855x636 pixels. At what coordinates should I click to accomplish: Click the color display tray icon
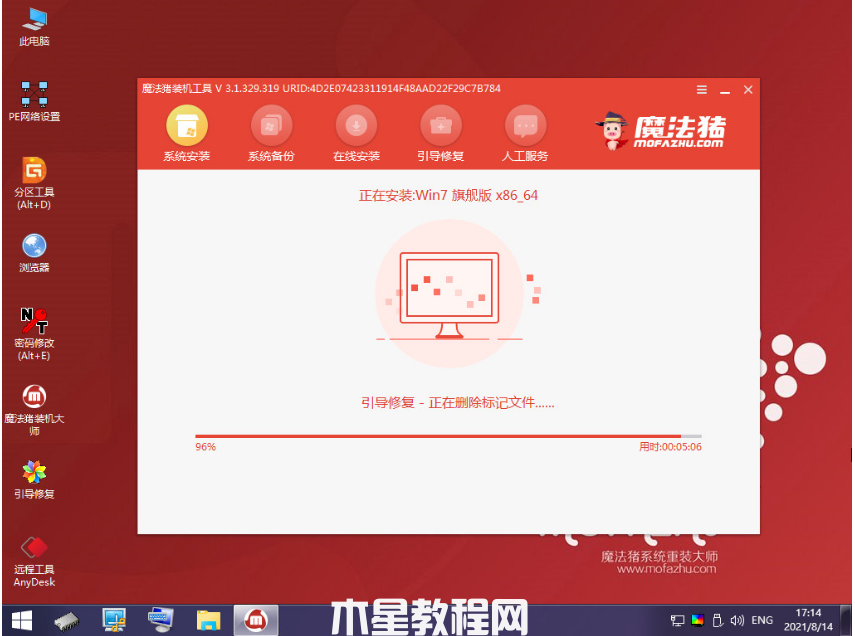[697, 620]
